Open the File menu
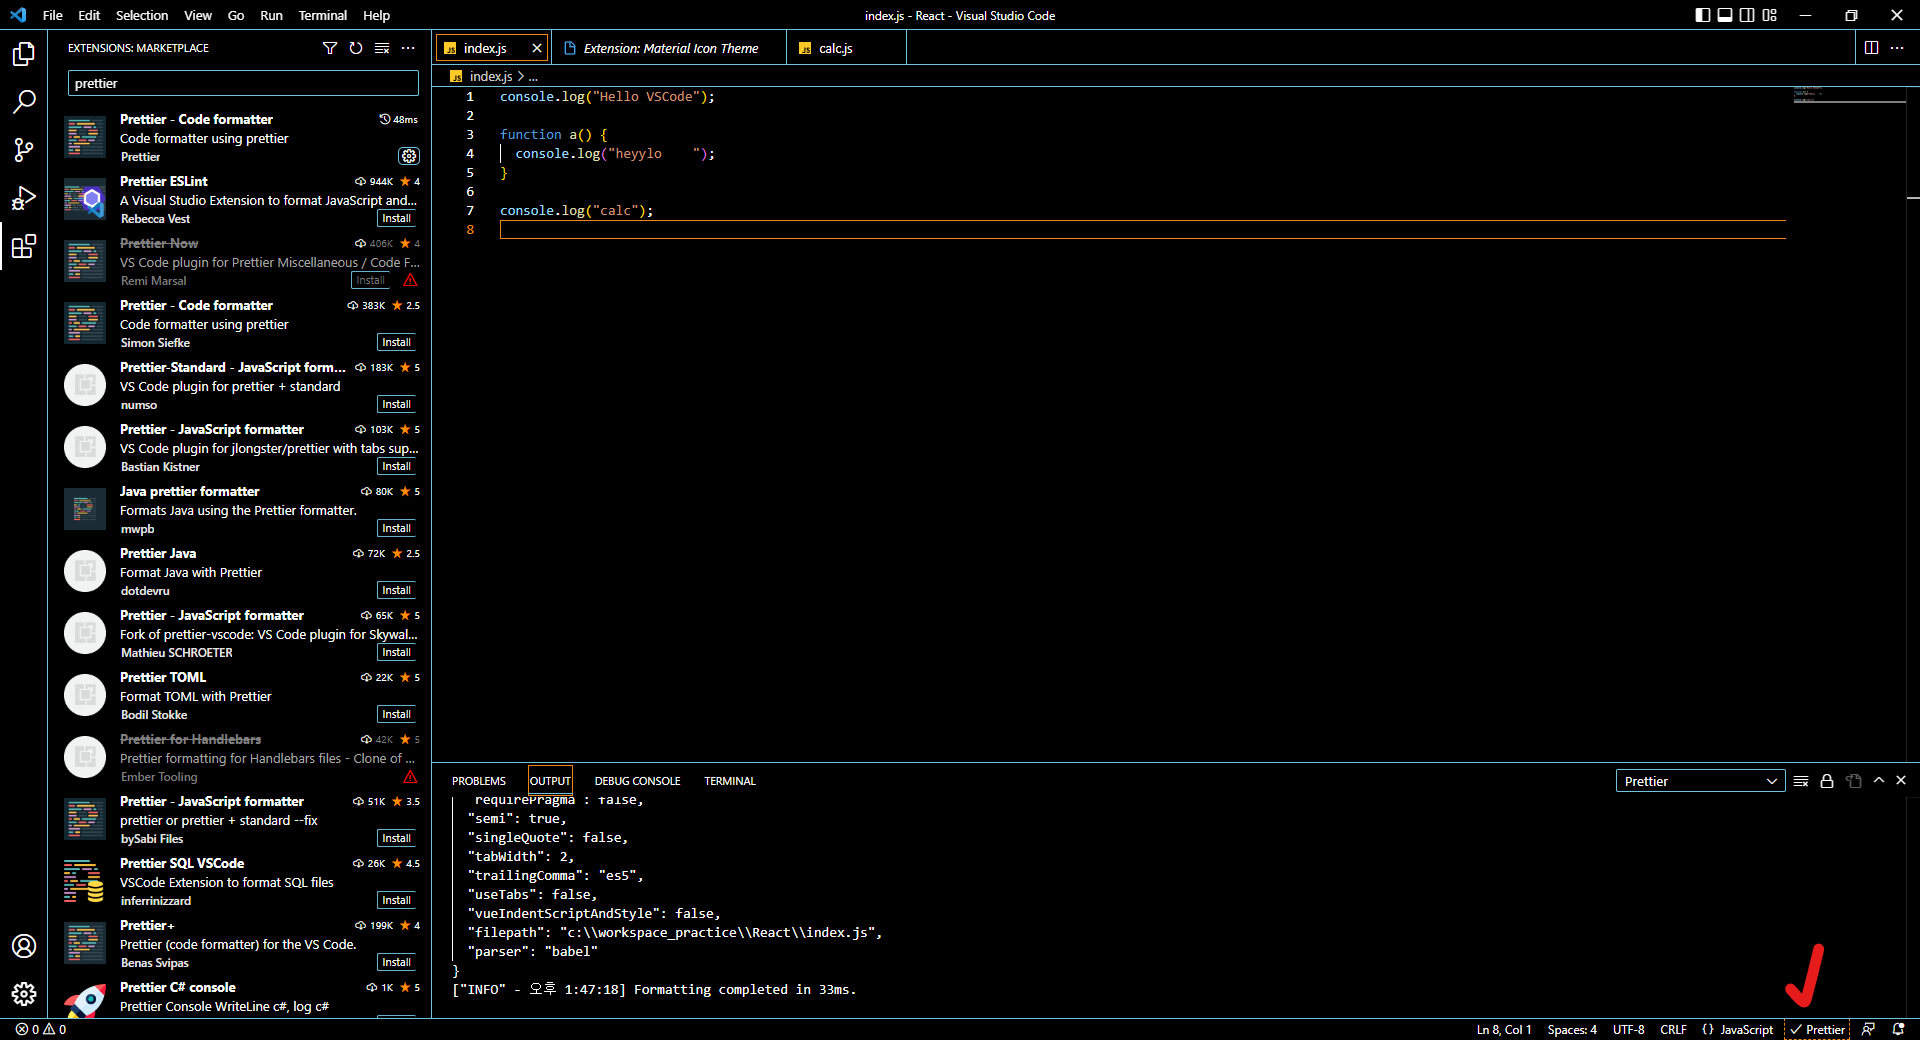 (53, 15)
